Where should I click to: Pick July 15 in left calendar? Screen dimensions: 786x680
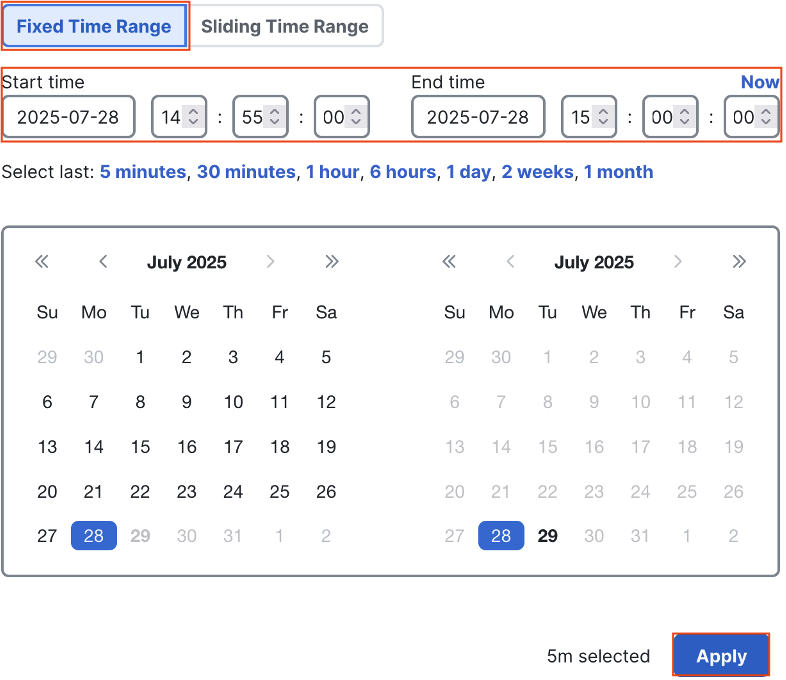pos(140,446)
